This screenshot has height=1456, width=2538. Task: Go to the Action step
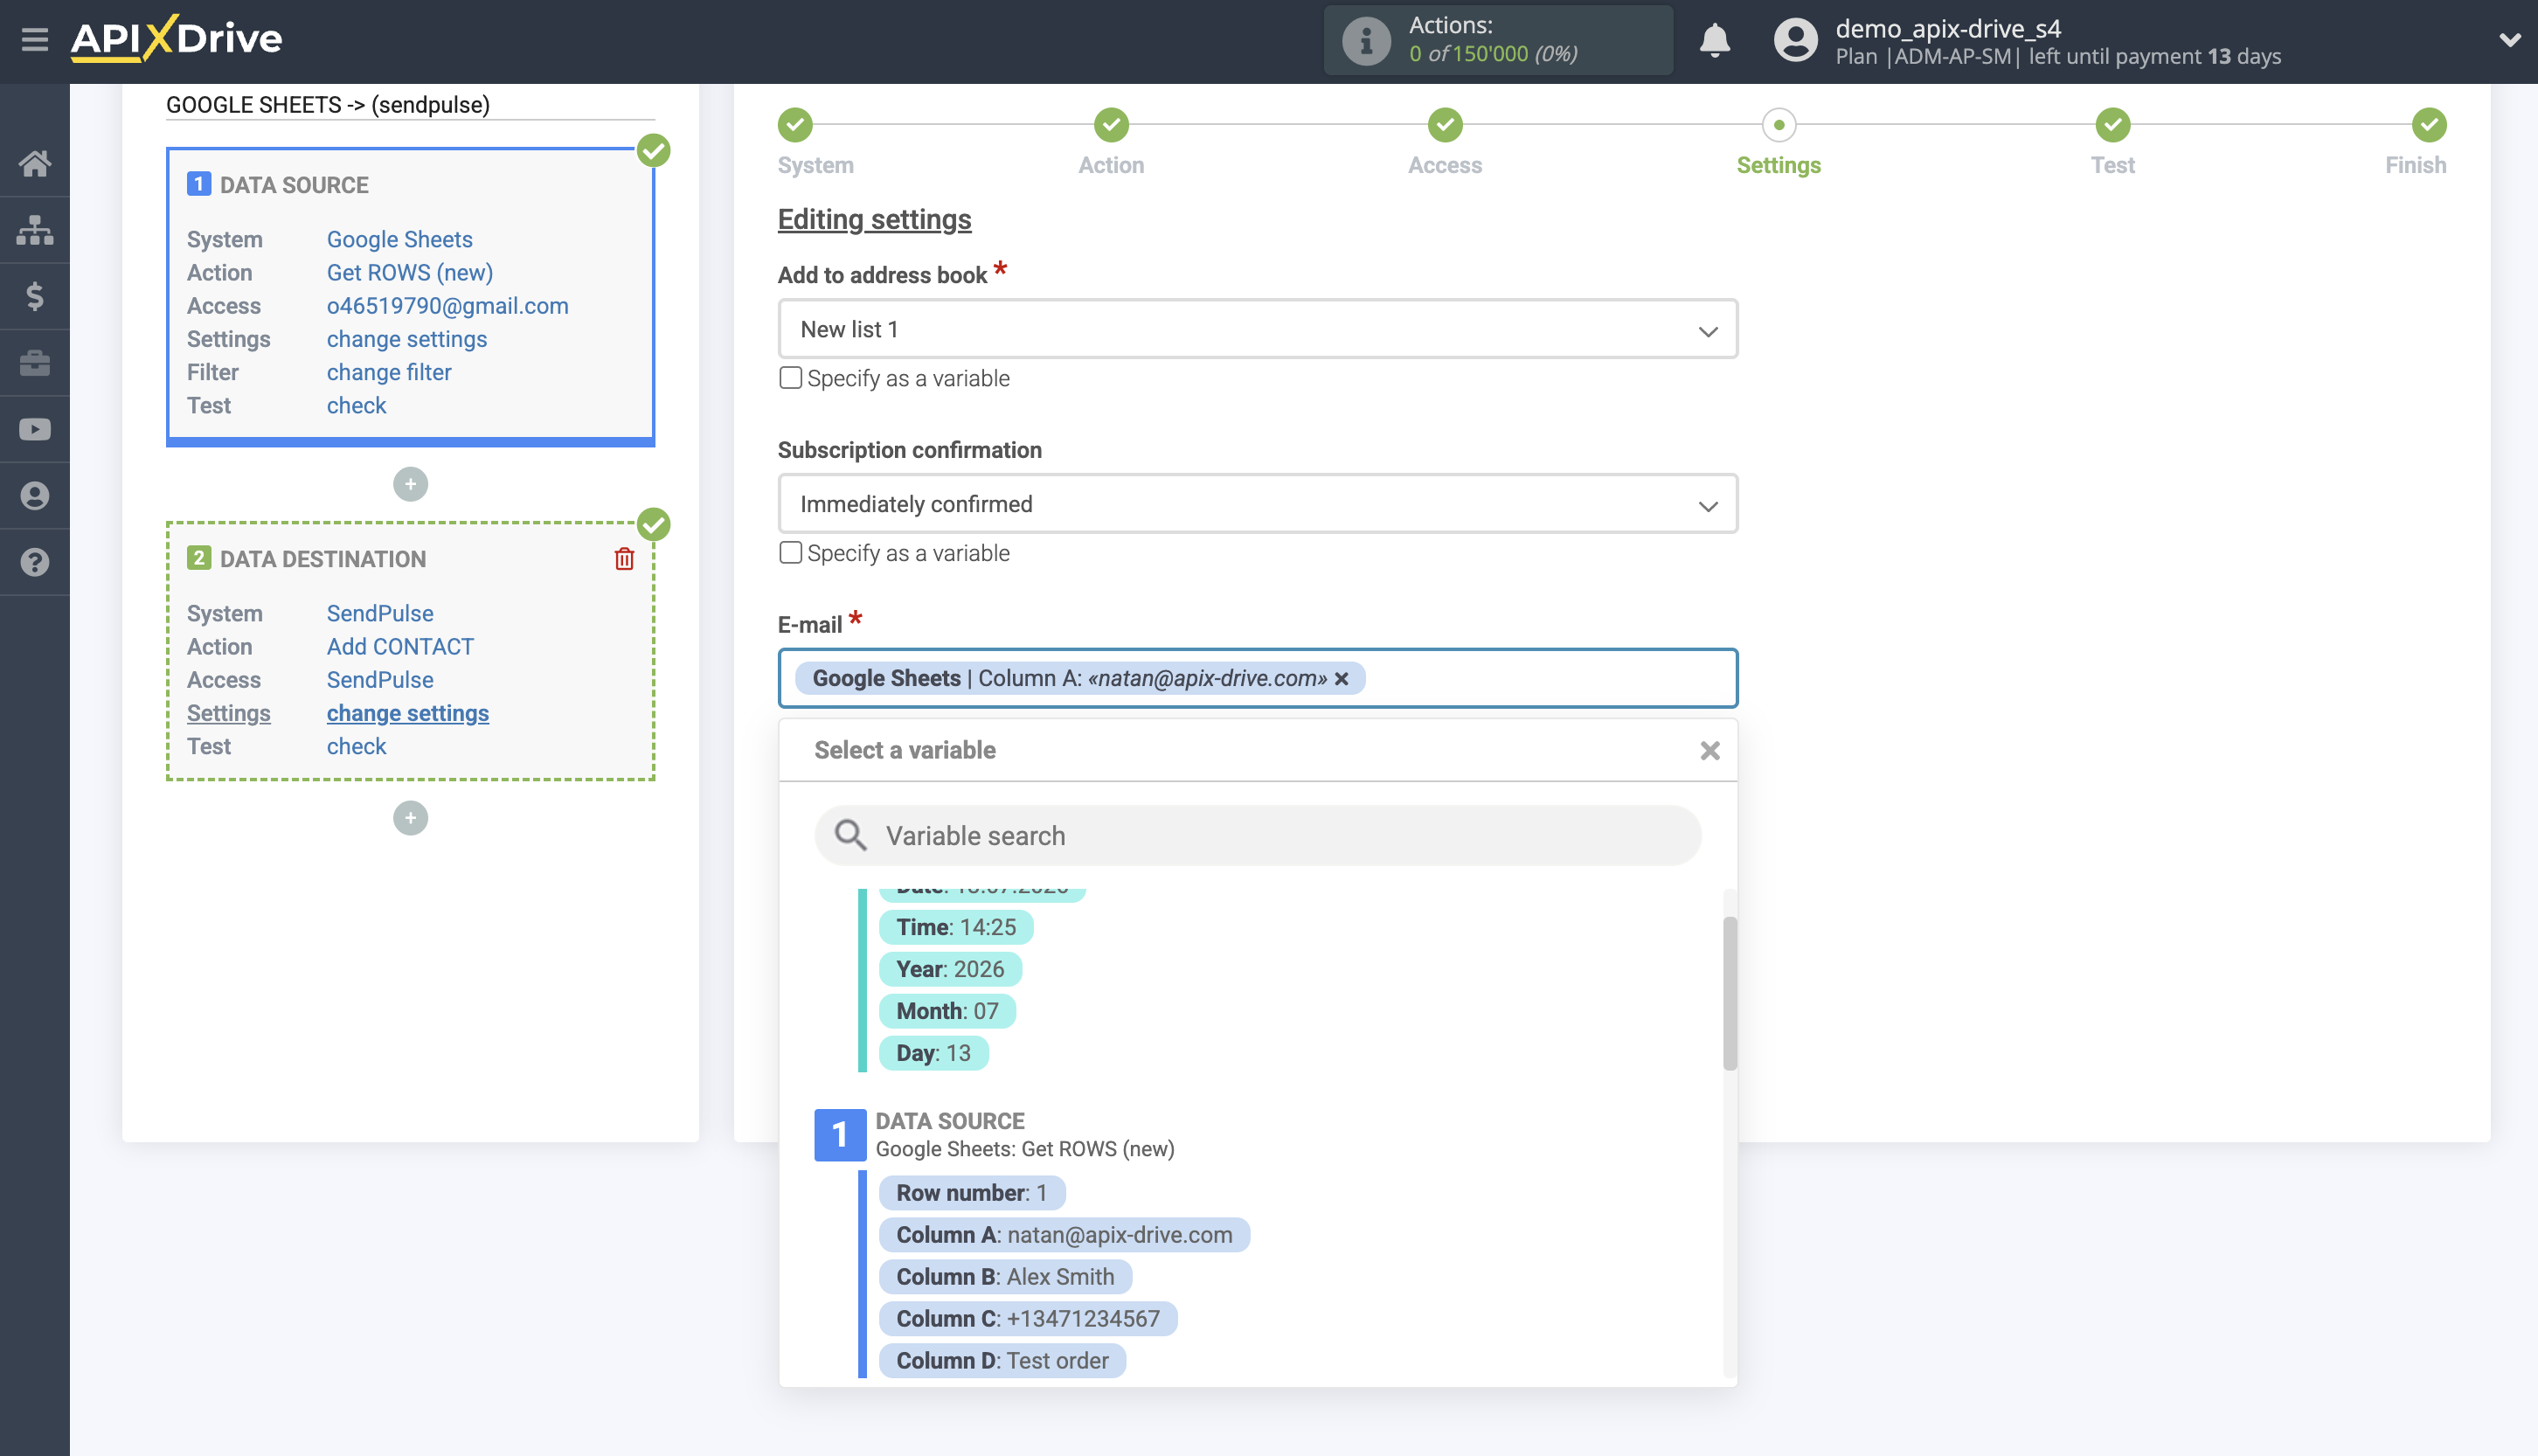[1111, 125]
